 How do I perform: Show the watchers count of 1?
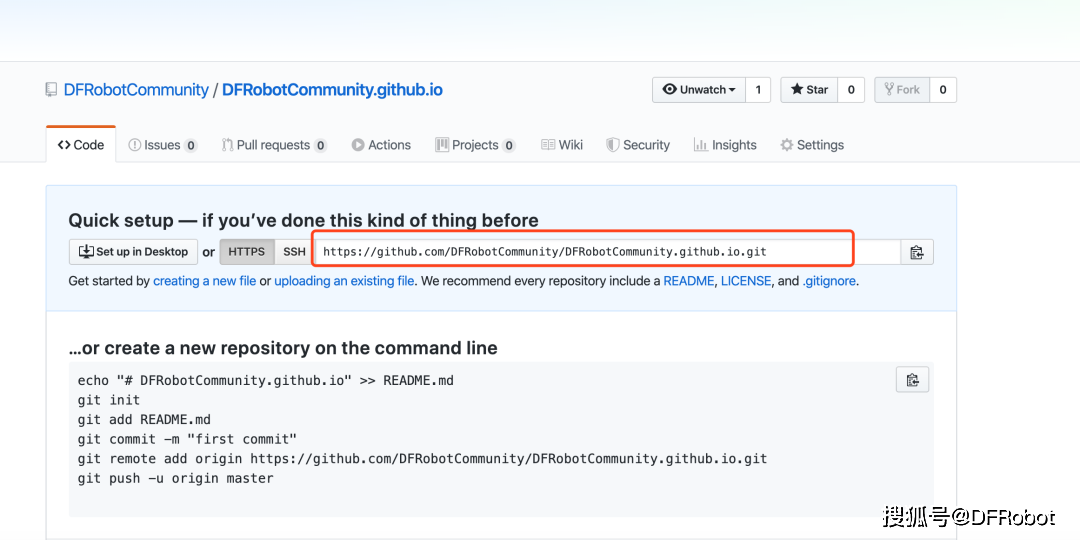[758, 90]
